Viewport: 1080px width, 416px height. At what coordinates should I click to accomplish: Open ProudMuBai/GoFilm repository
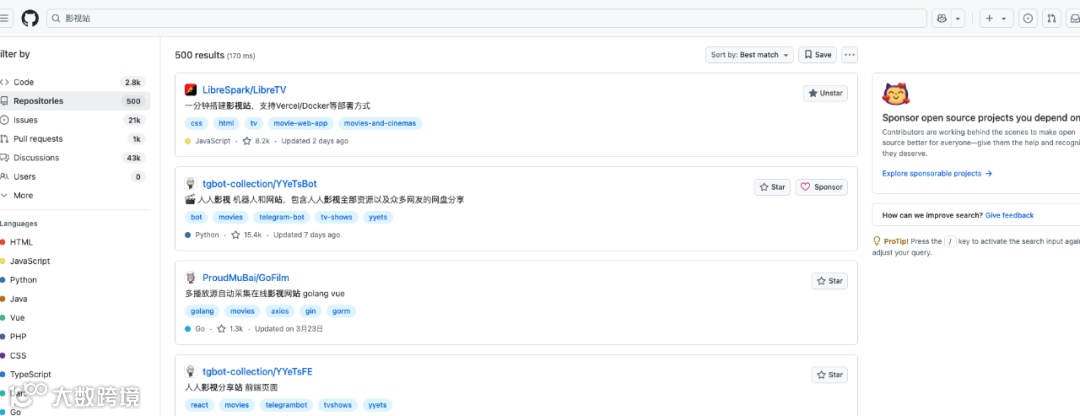pyautogui.click(x=246, y=278)
